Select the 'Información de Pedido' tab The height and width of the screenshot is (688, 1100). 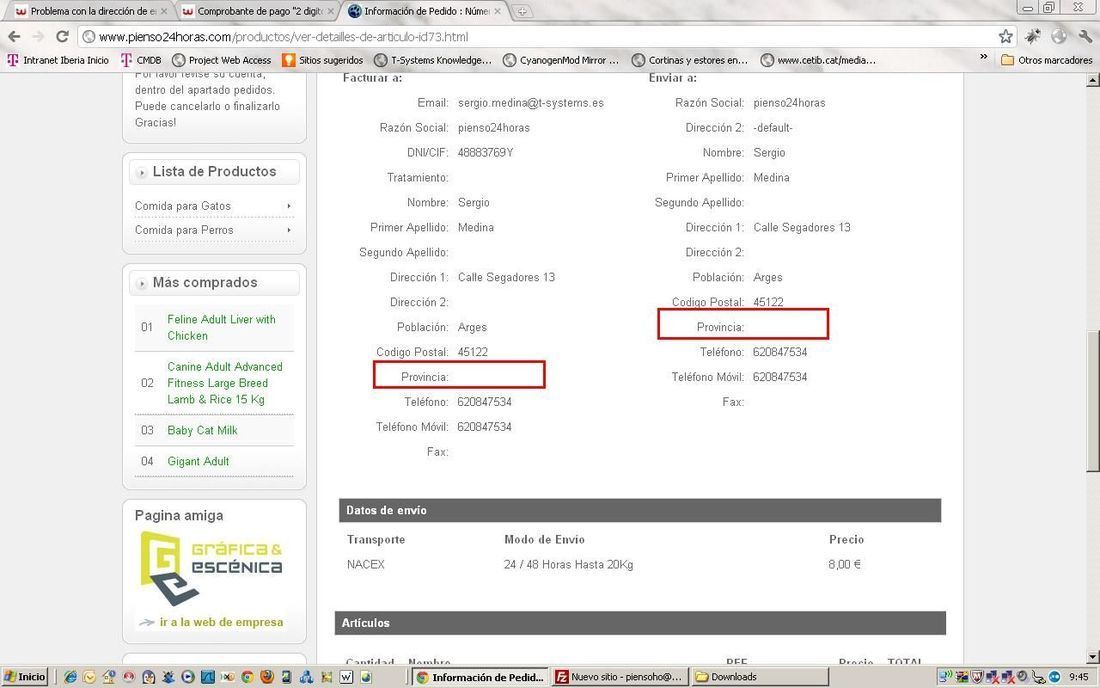click(x=424, y=11)
